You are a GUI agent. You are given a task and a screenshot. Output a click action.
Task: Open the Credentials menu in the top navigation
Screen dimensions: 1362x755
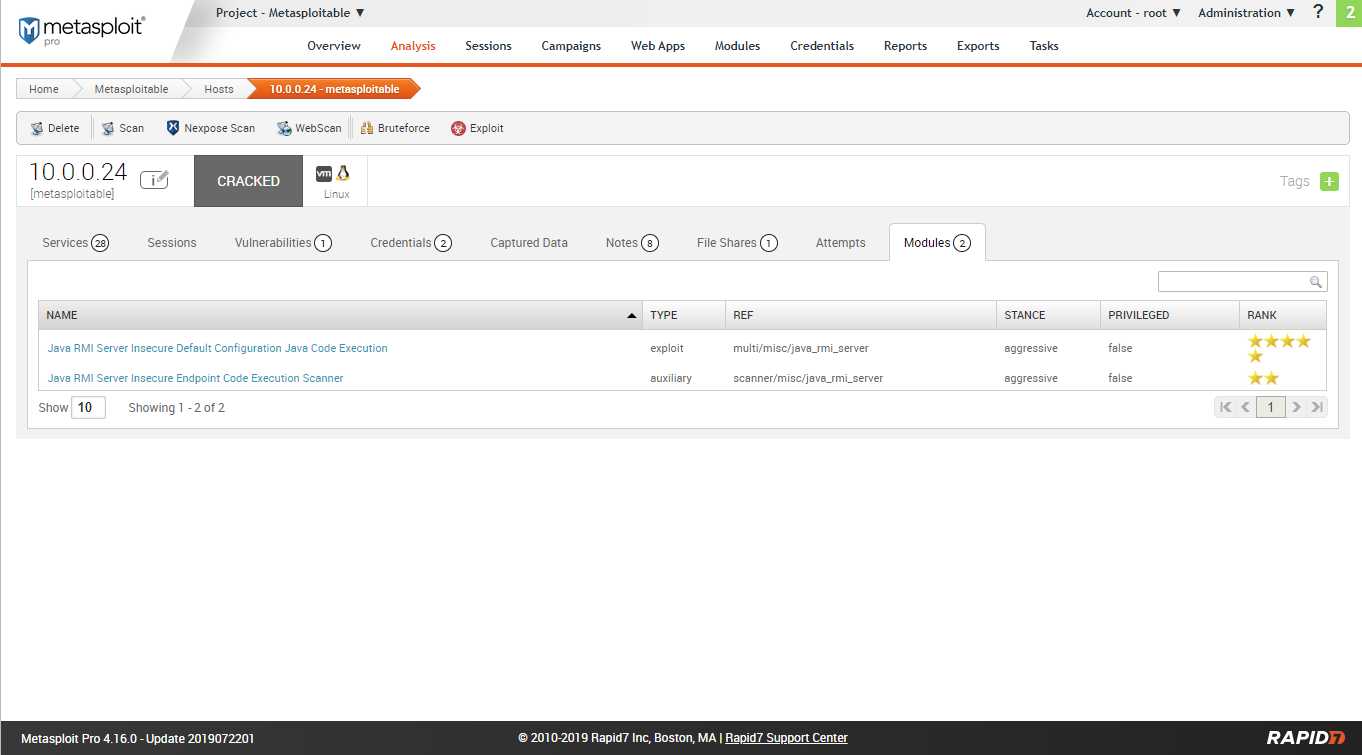(x=822, y=46)
